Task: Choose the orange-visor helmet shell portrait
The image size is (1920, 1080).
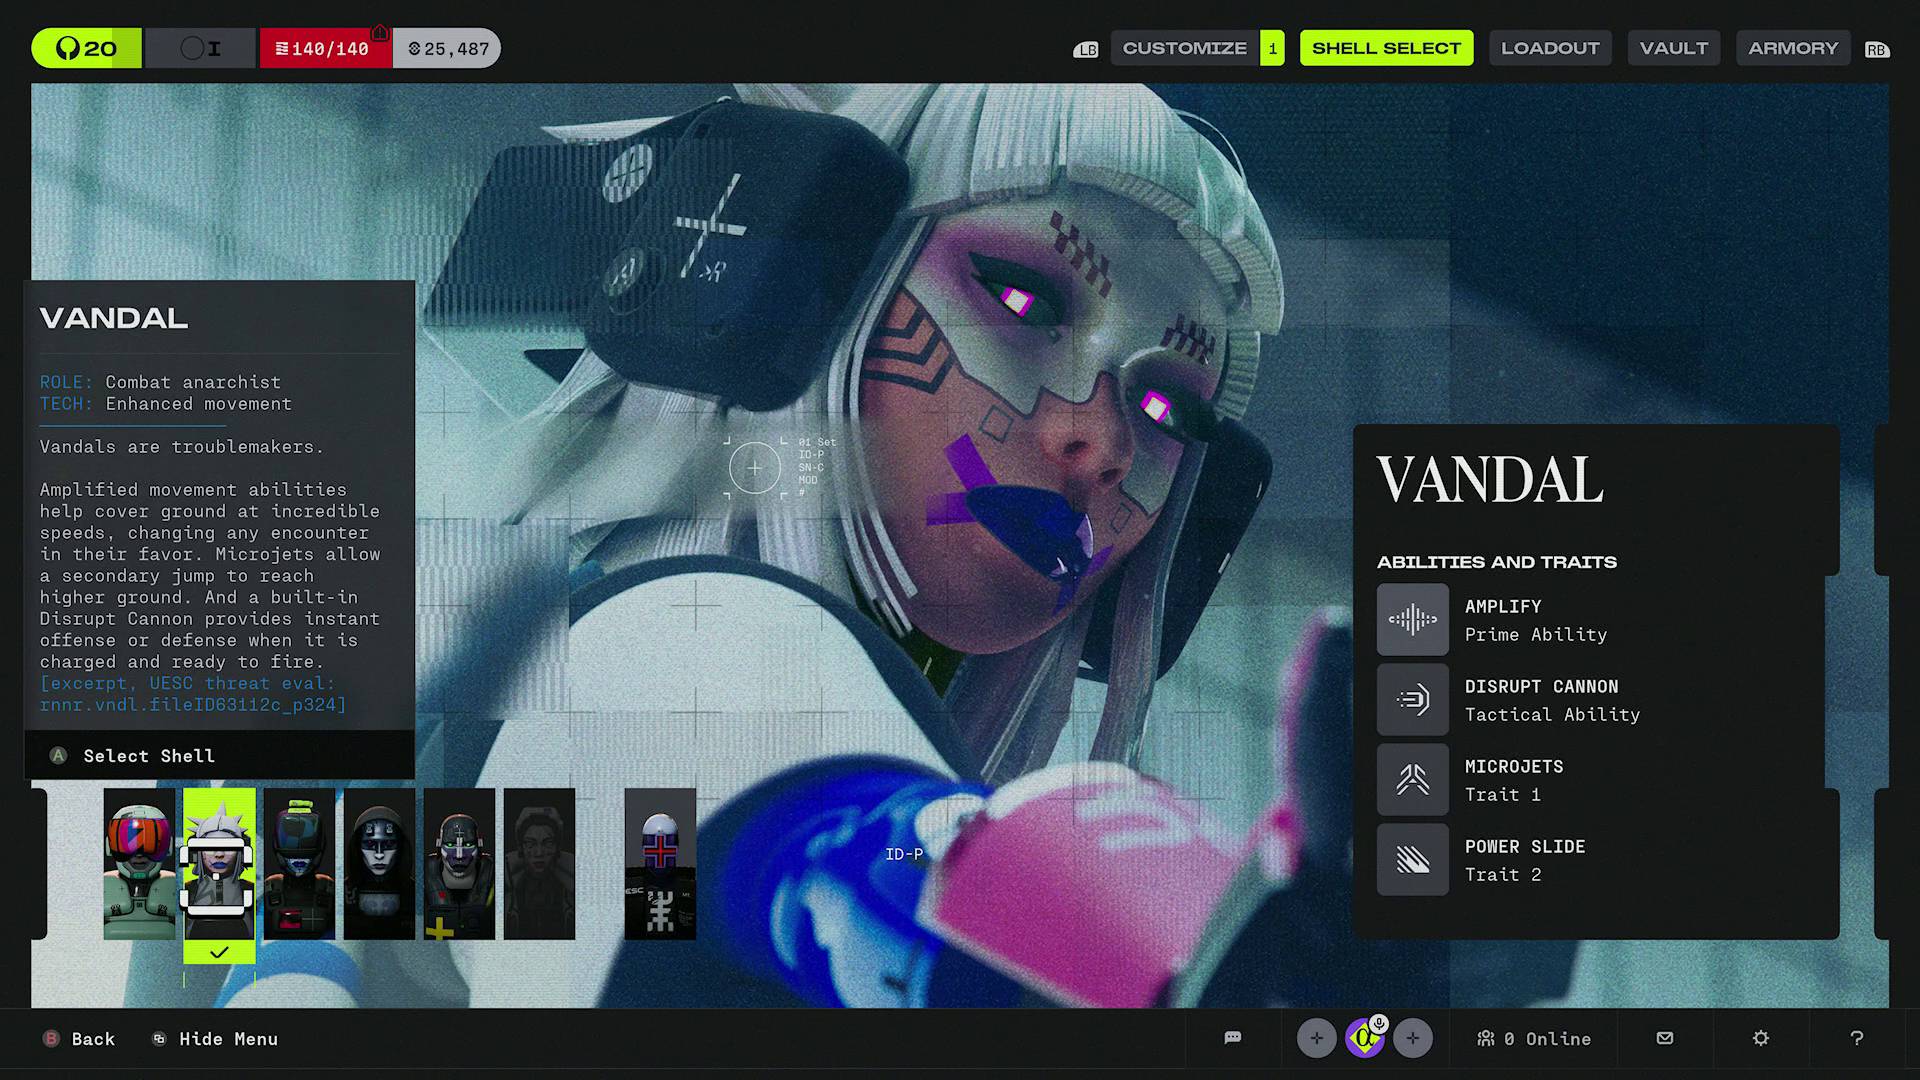Action: (139, 864)
